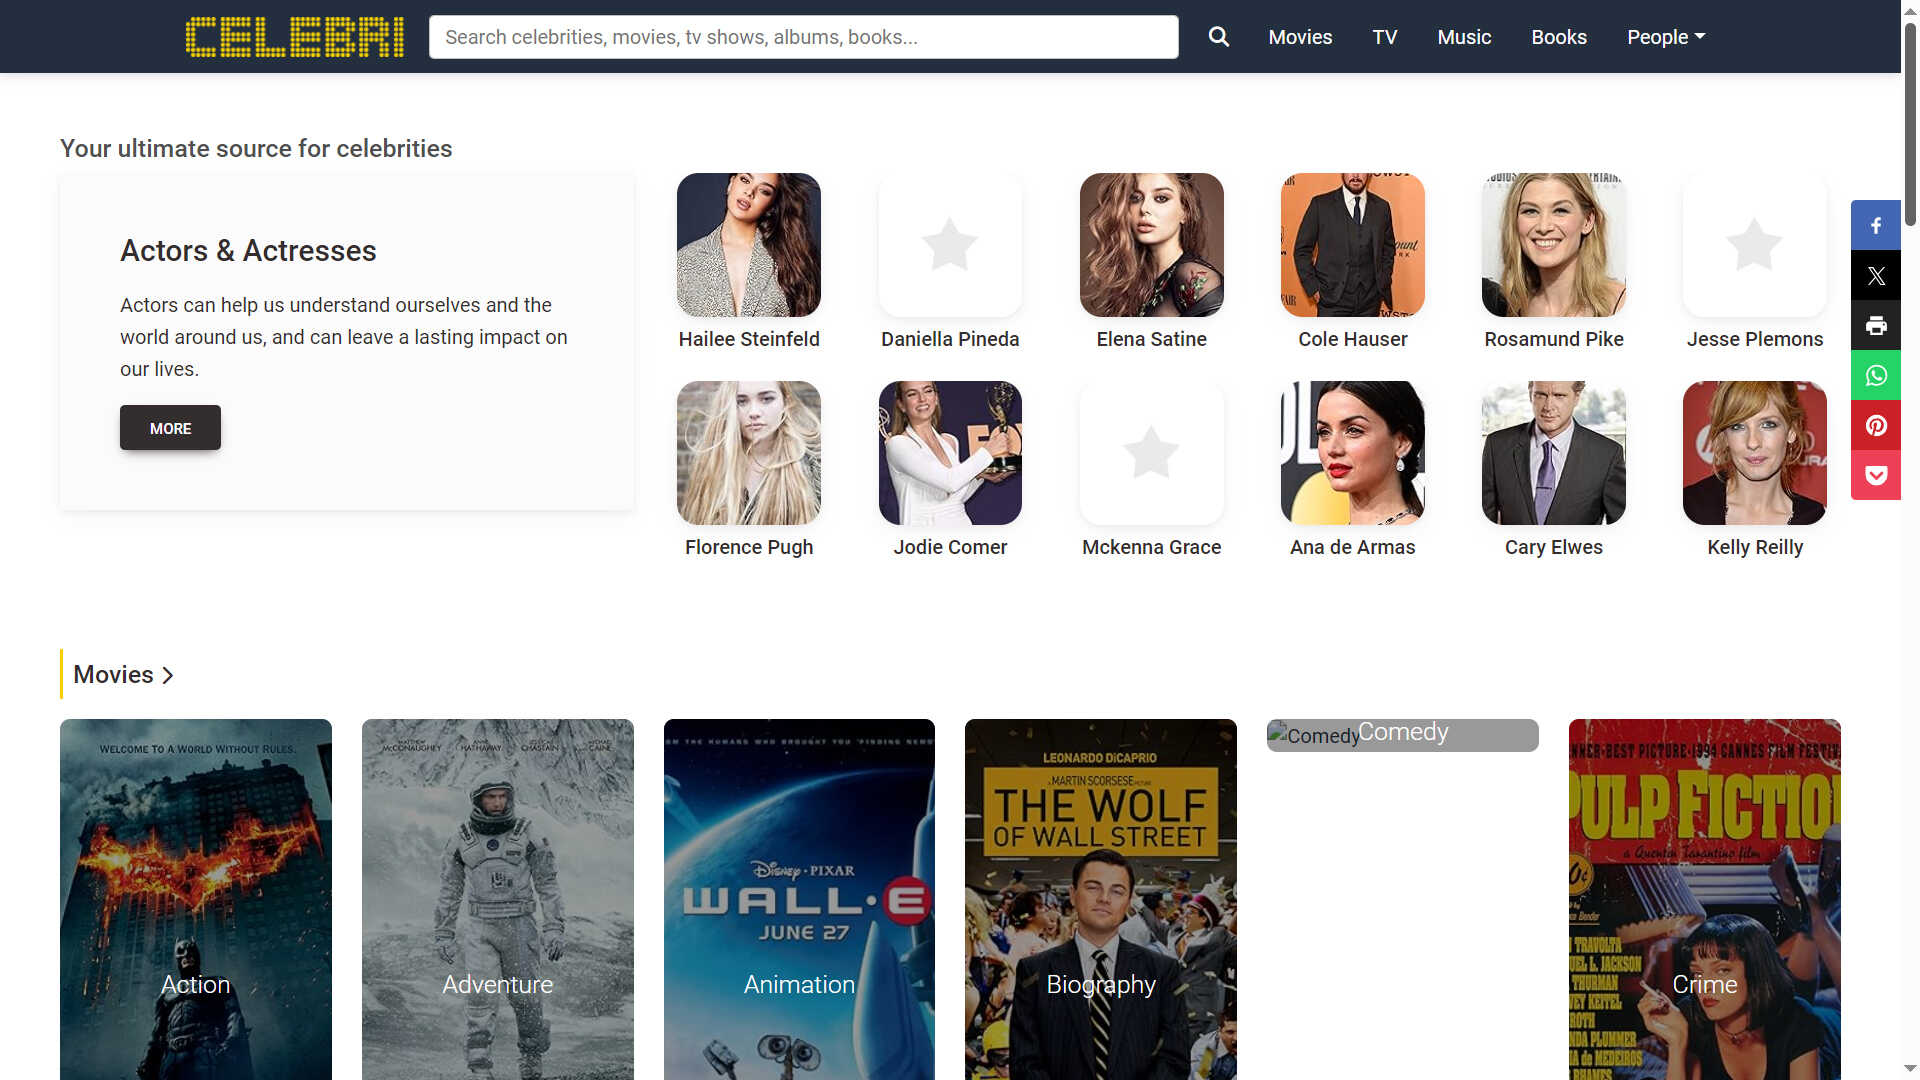The width and height of the screenshot is (1920, 1080).
Task: Share via WhatsApp icon
Action: click(x=1876, y=376)
